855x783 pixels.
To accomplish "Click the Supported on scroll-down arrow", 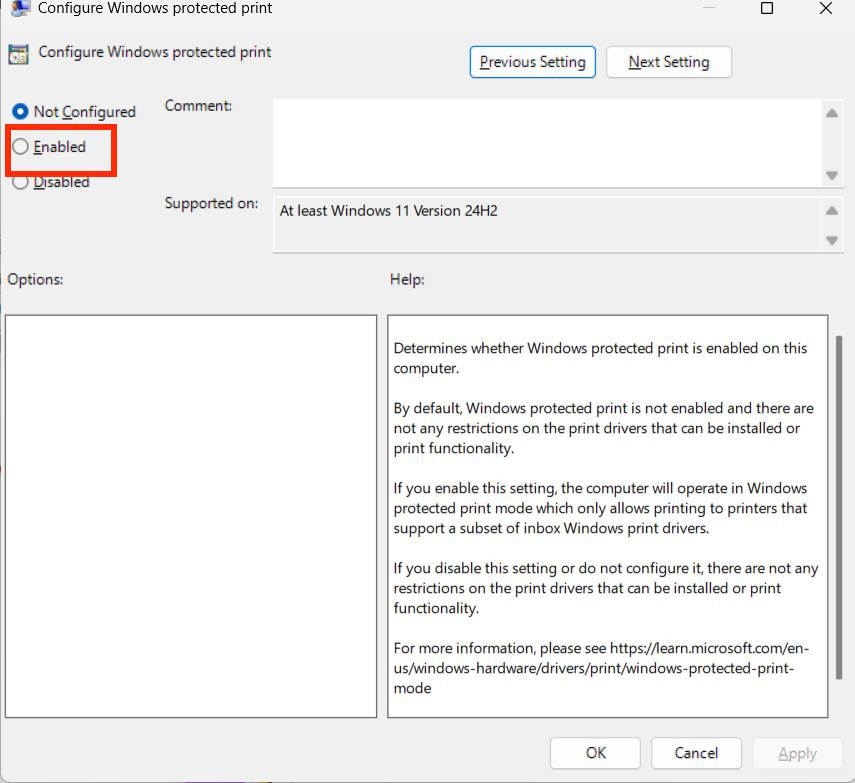I will pos(833,240).
